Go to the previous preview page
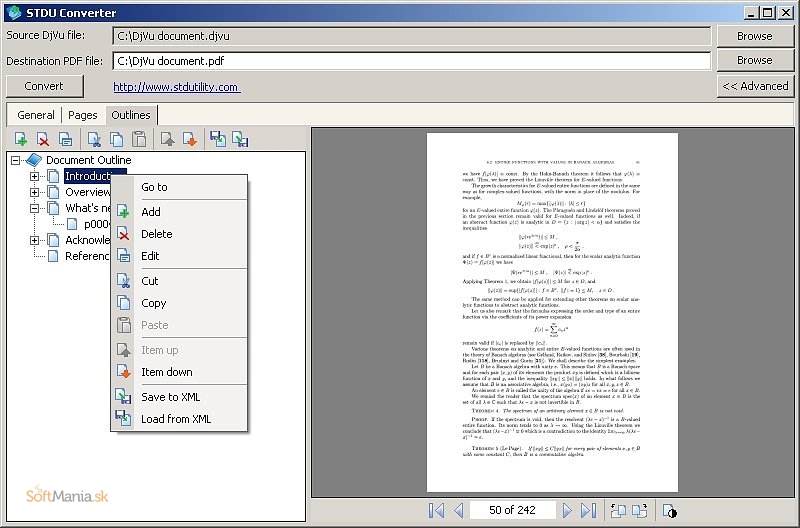 pyautogui.click(x=459, y=510)
